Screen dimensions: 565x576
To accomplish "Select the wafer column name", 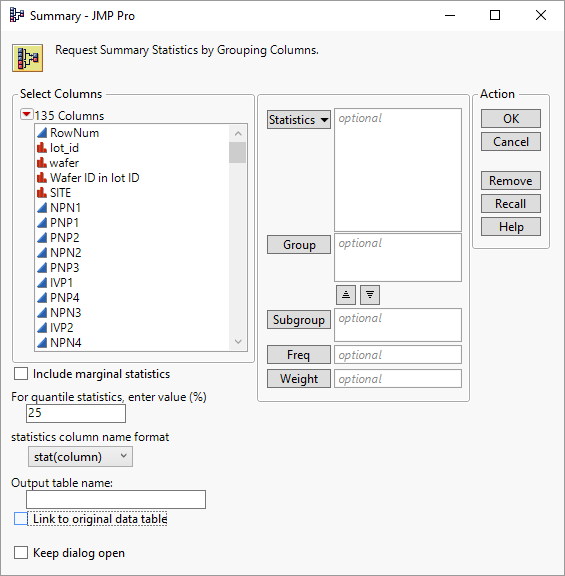I will coord(64,163).
